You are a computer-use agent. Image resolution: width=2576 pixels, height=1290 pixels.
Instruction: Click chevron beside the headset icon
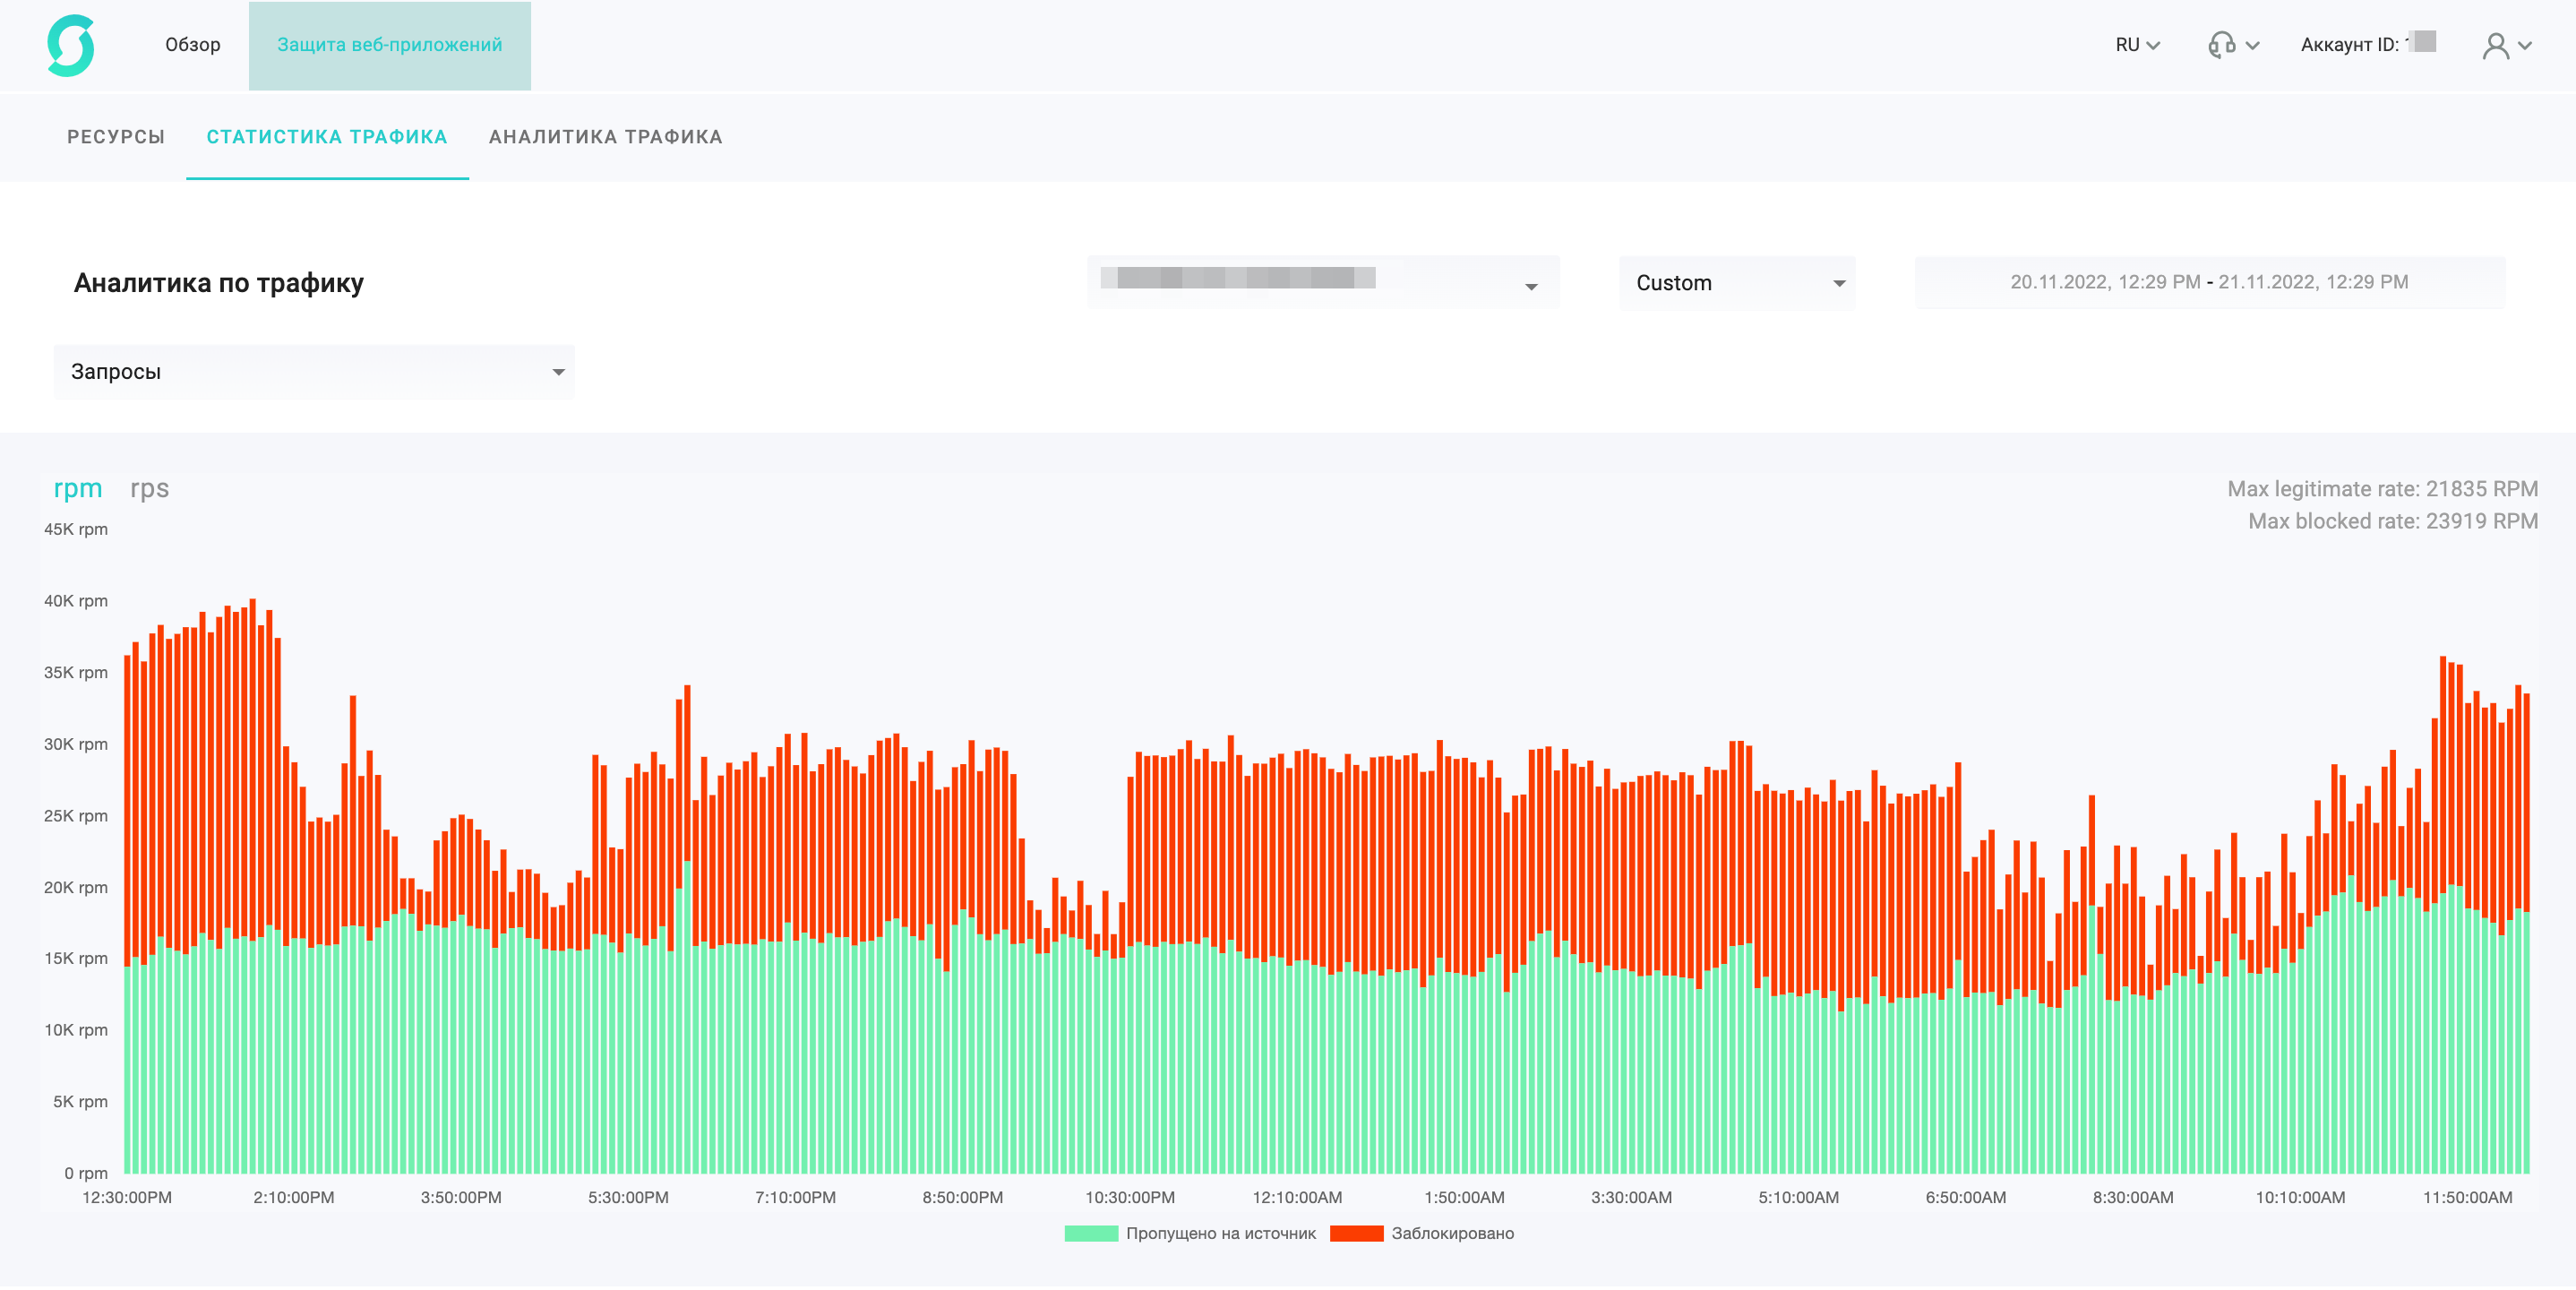(2252, 45)
